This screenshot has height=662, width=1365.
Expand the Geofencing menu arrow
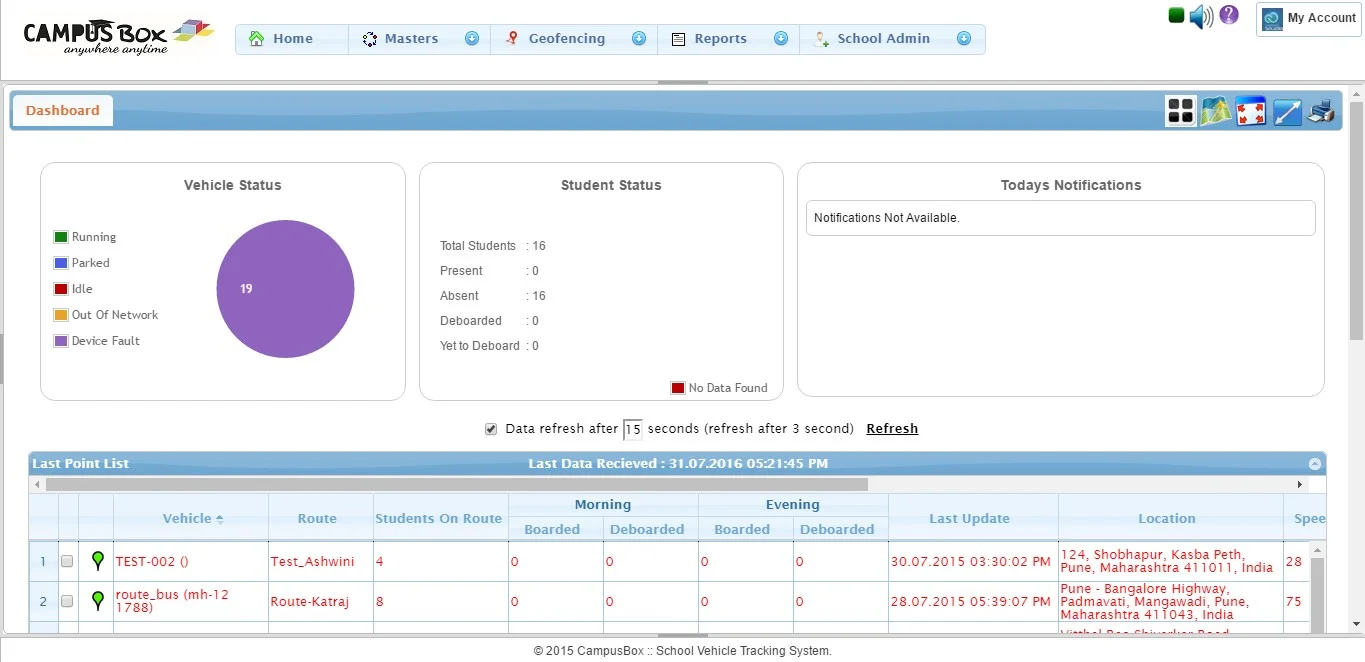pyautogui.click(x=639, y=39)
